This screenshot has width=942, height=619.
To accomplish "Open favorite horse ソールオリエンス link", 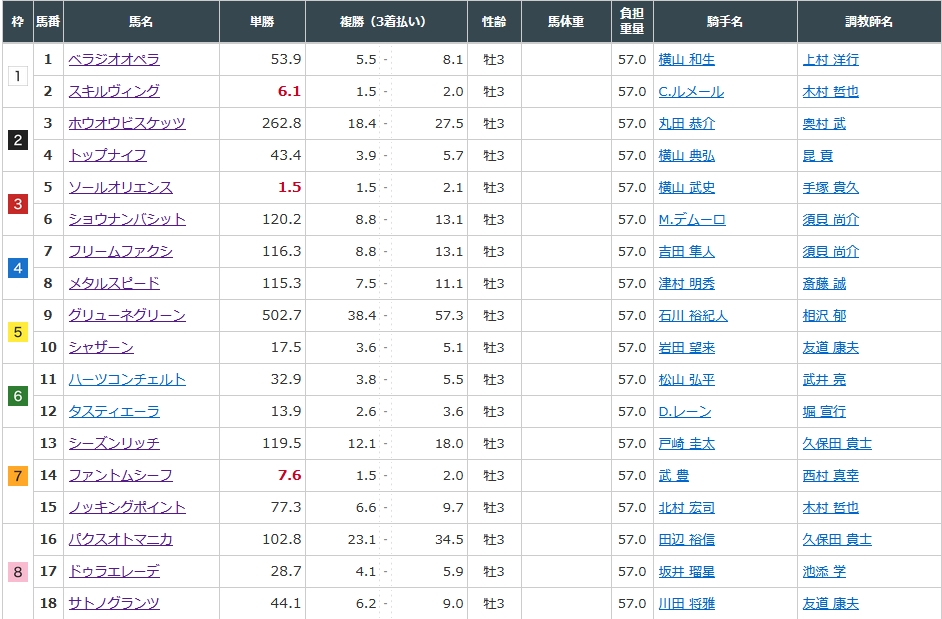I will point(120,187).
